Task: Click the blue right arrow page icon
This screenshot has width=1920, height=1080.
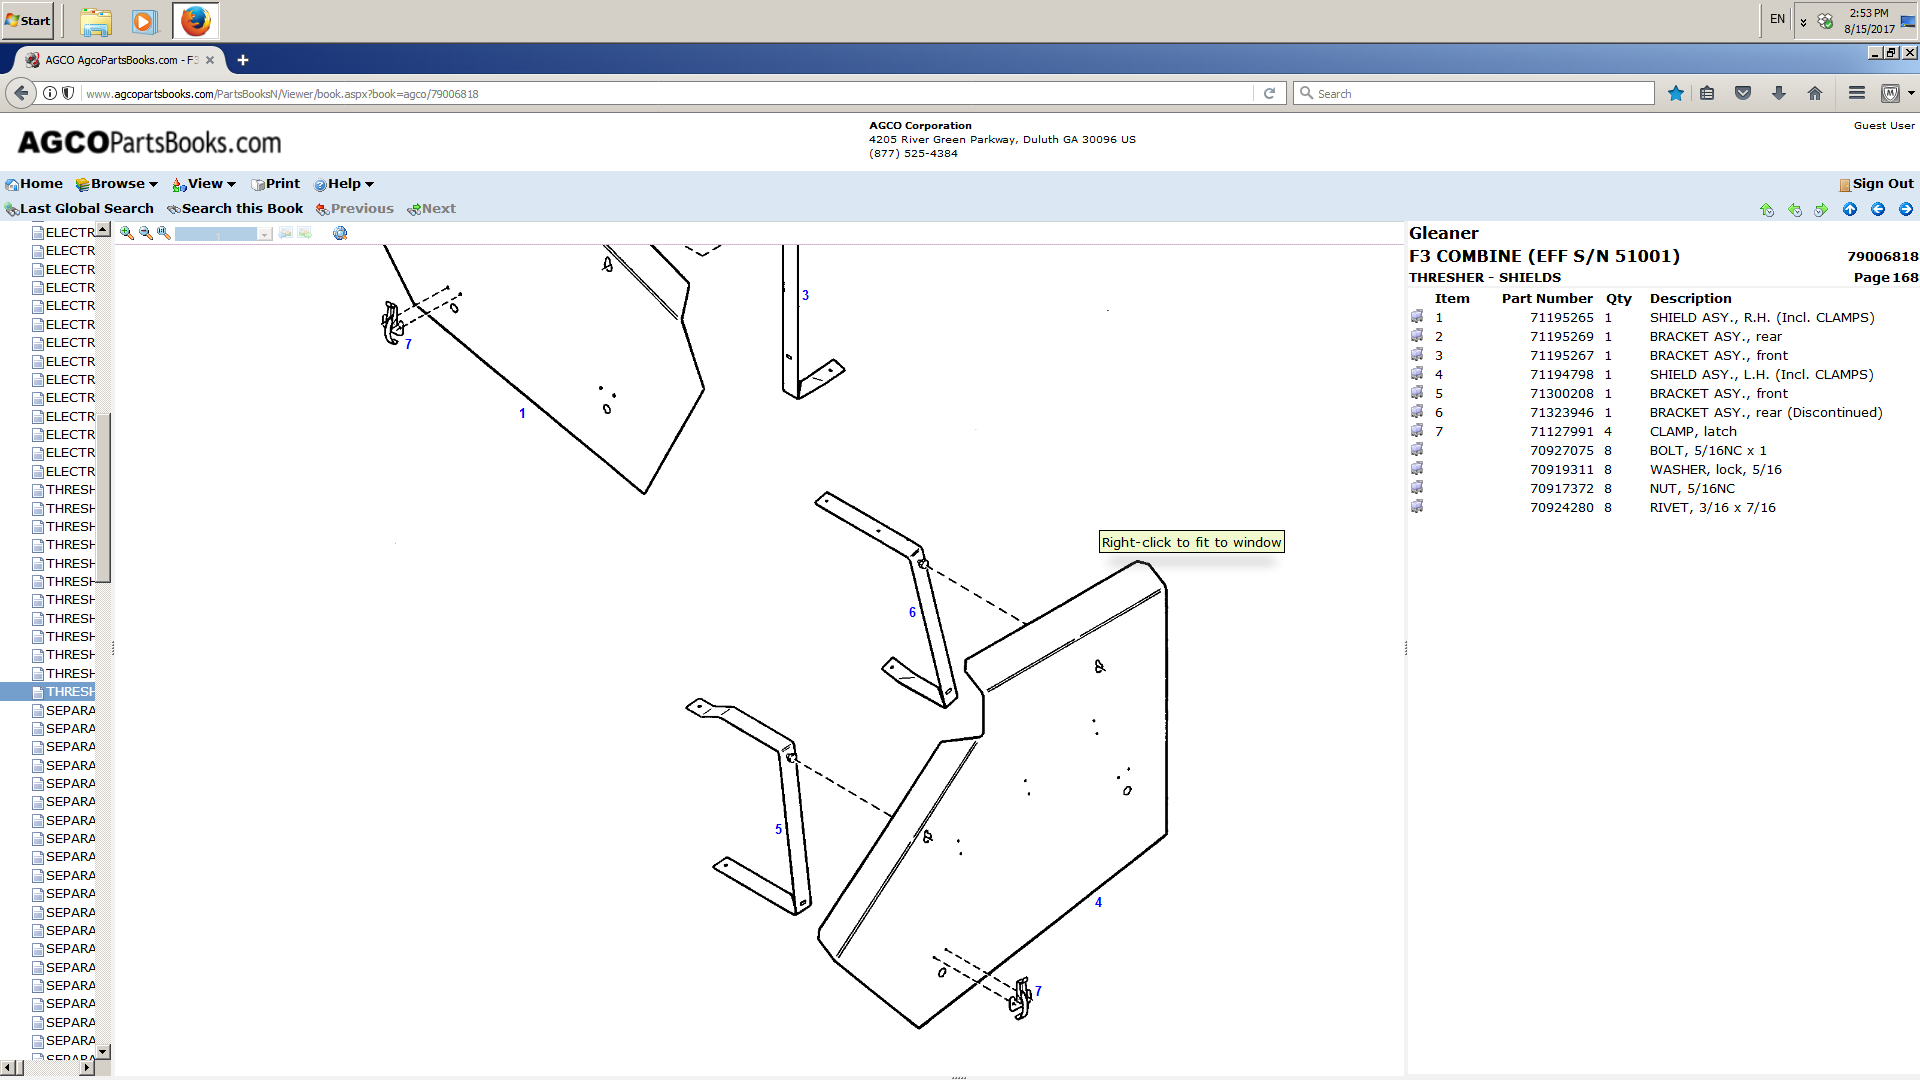Action: [1906, 209]
